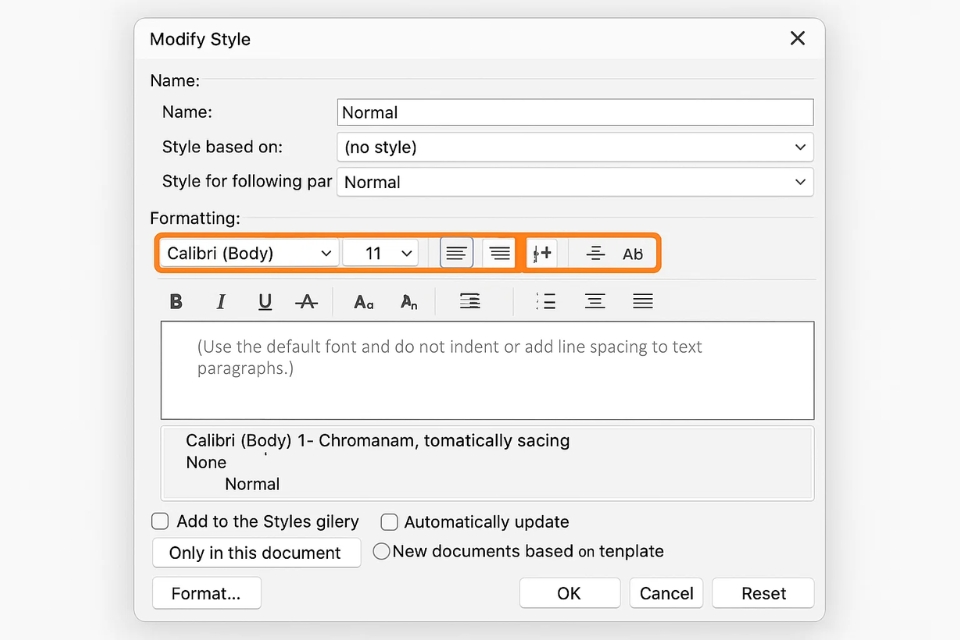
Task: Click into the style Name text field
Action: 575,112
